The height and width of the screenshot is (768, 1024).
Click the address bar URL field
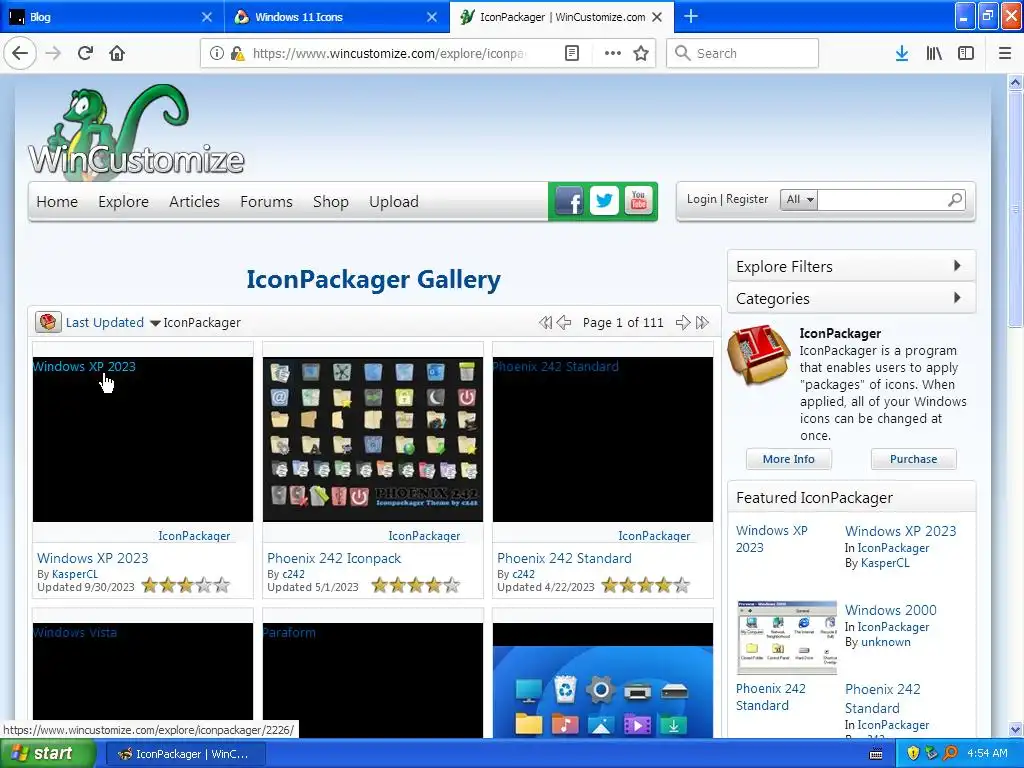[x=390, y=54]
